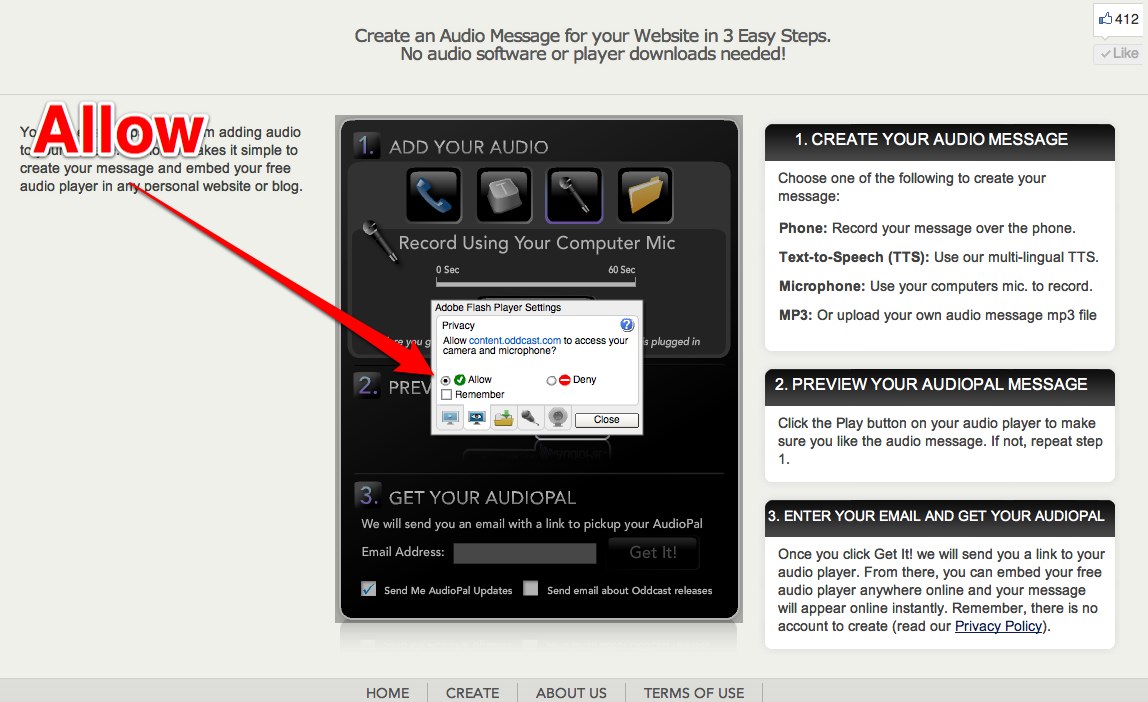This screenshot has height=702, width=1148.
Task: Open the microphone settings tab icon
Action: 532,420
